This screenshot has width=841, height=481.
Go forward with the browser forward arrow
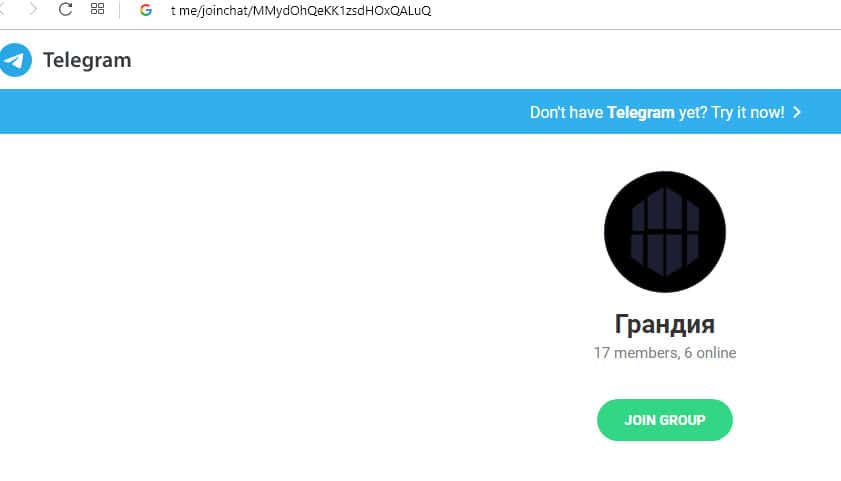tap(33, 9)
